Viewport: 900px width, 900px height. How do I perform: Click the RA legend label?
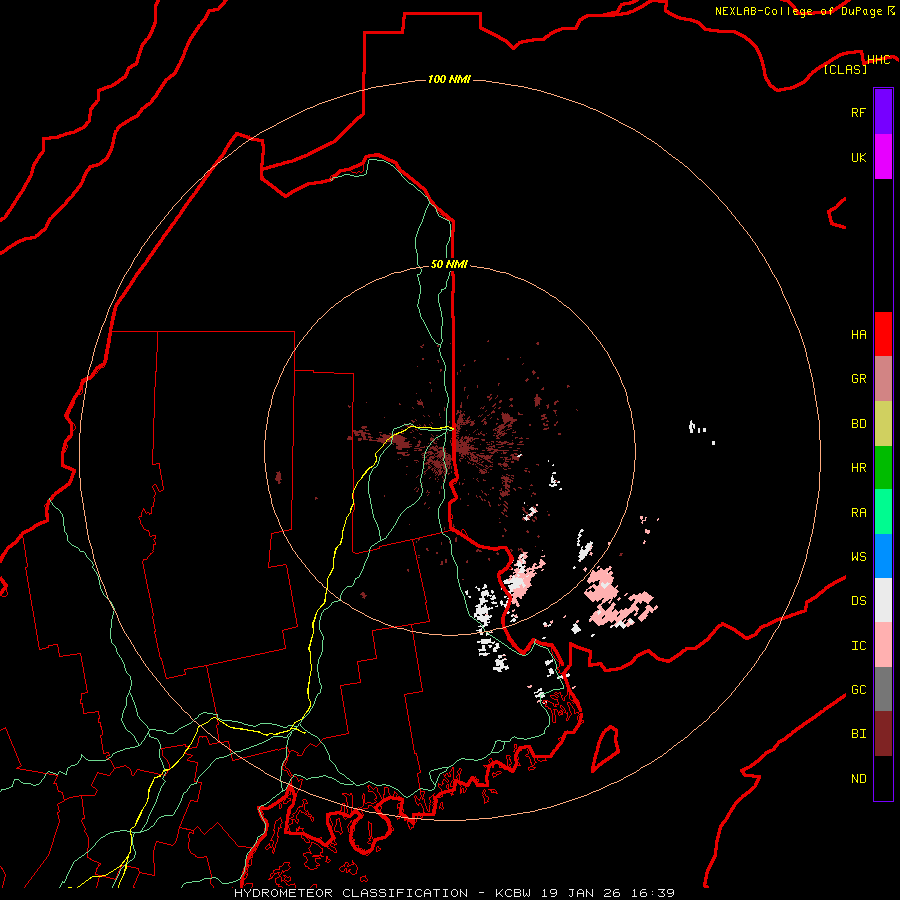[x=858, y=513]
